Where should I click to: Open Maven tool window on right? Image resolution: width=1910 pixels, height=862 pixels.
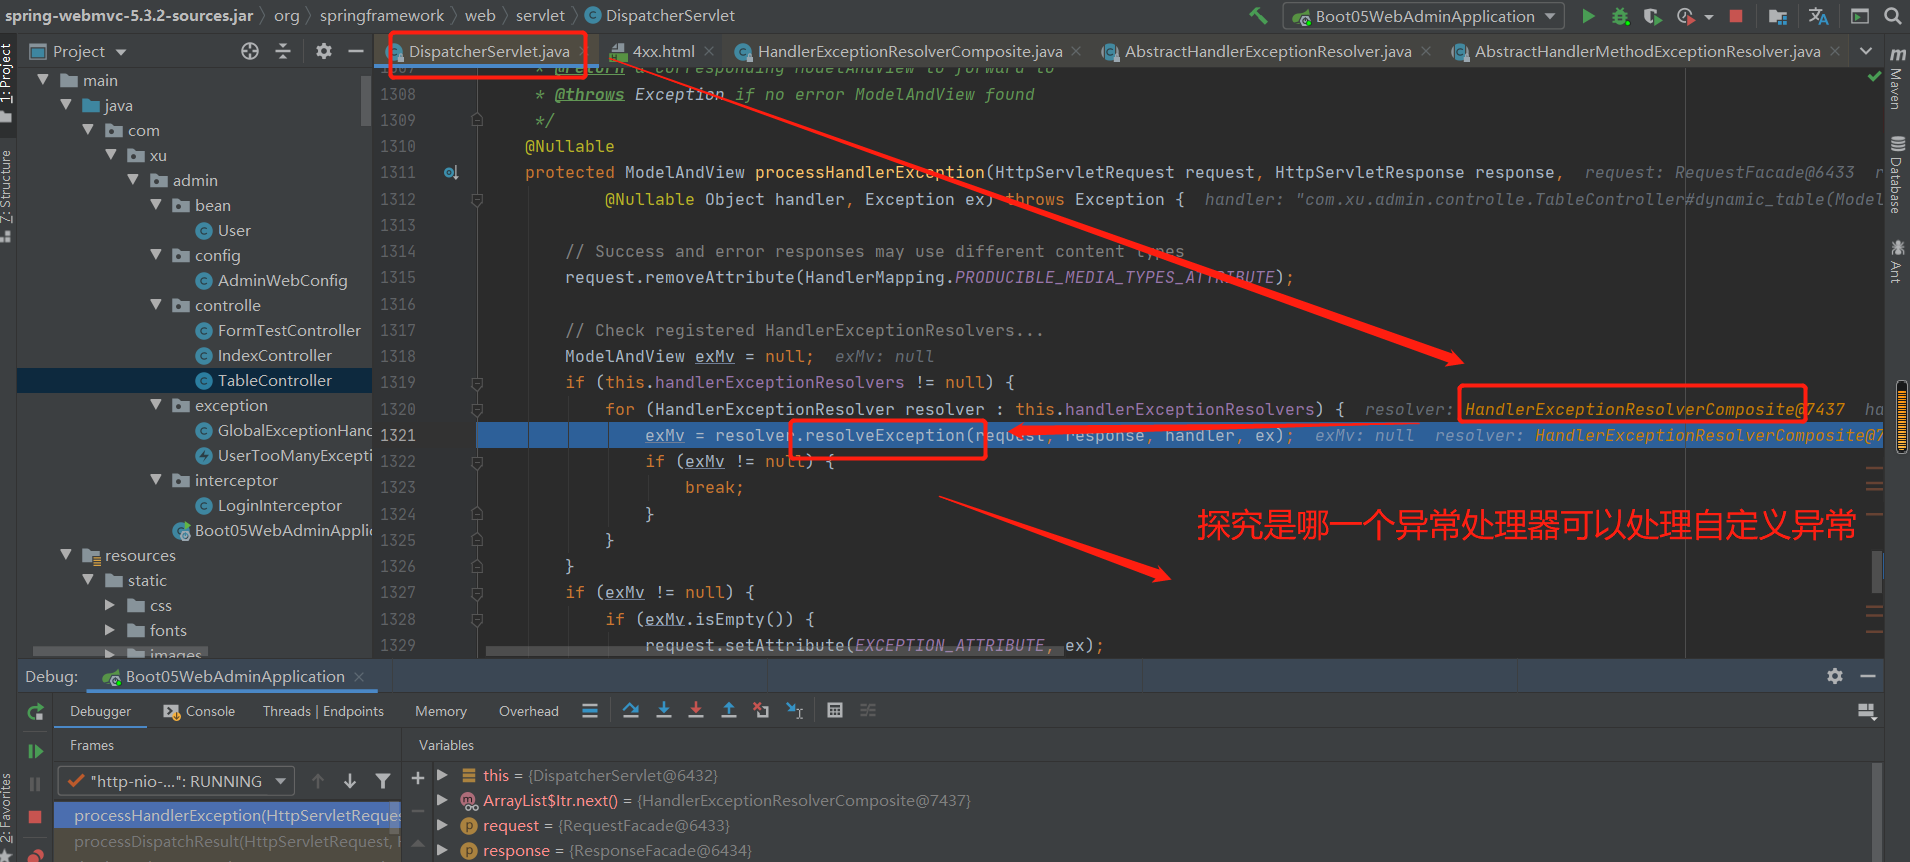1896,80
